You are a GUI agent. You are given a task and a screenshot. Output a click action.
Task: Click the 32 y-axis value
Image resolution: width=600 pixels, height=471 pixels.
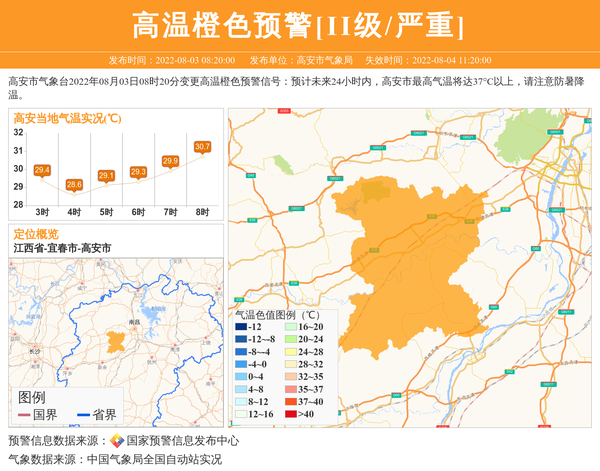pyautogui.click(x=18, y=132)
